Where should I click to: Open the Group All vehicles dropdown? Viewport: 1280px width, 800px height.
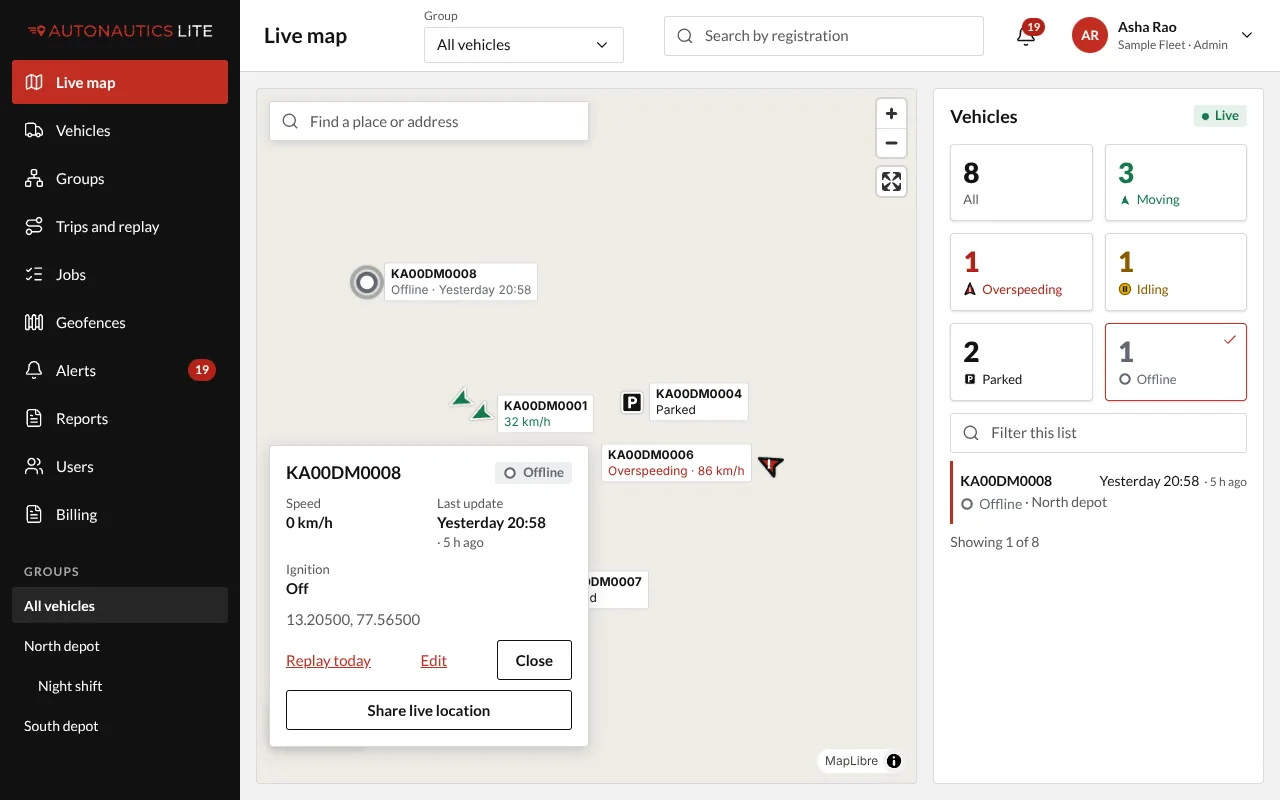point(524,45)
